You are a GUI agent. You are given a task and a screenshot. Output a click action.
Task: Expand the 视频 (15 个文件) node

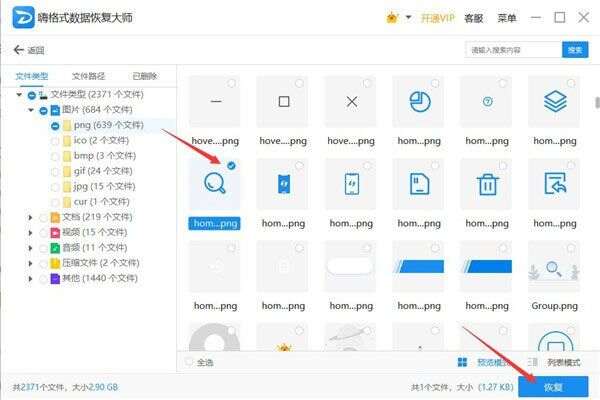click(x=28, y=232)
